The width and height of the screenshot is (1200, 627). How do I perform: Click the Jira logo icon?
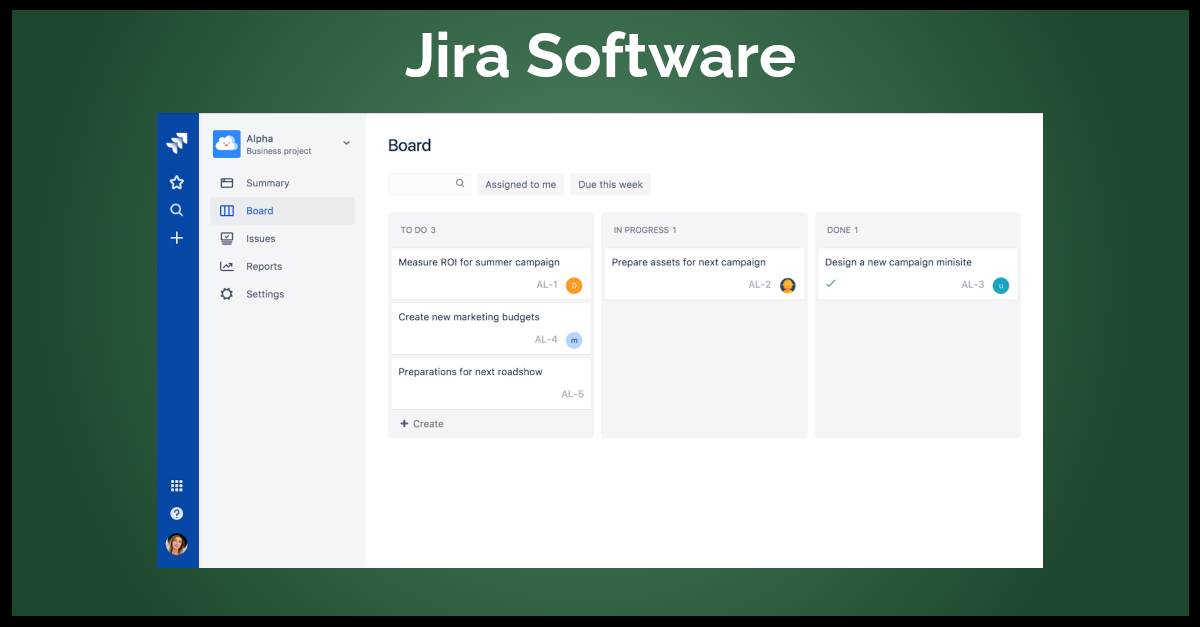click(177, 143)
